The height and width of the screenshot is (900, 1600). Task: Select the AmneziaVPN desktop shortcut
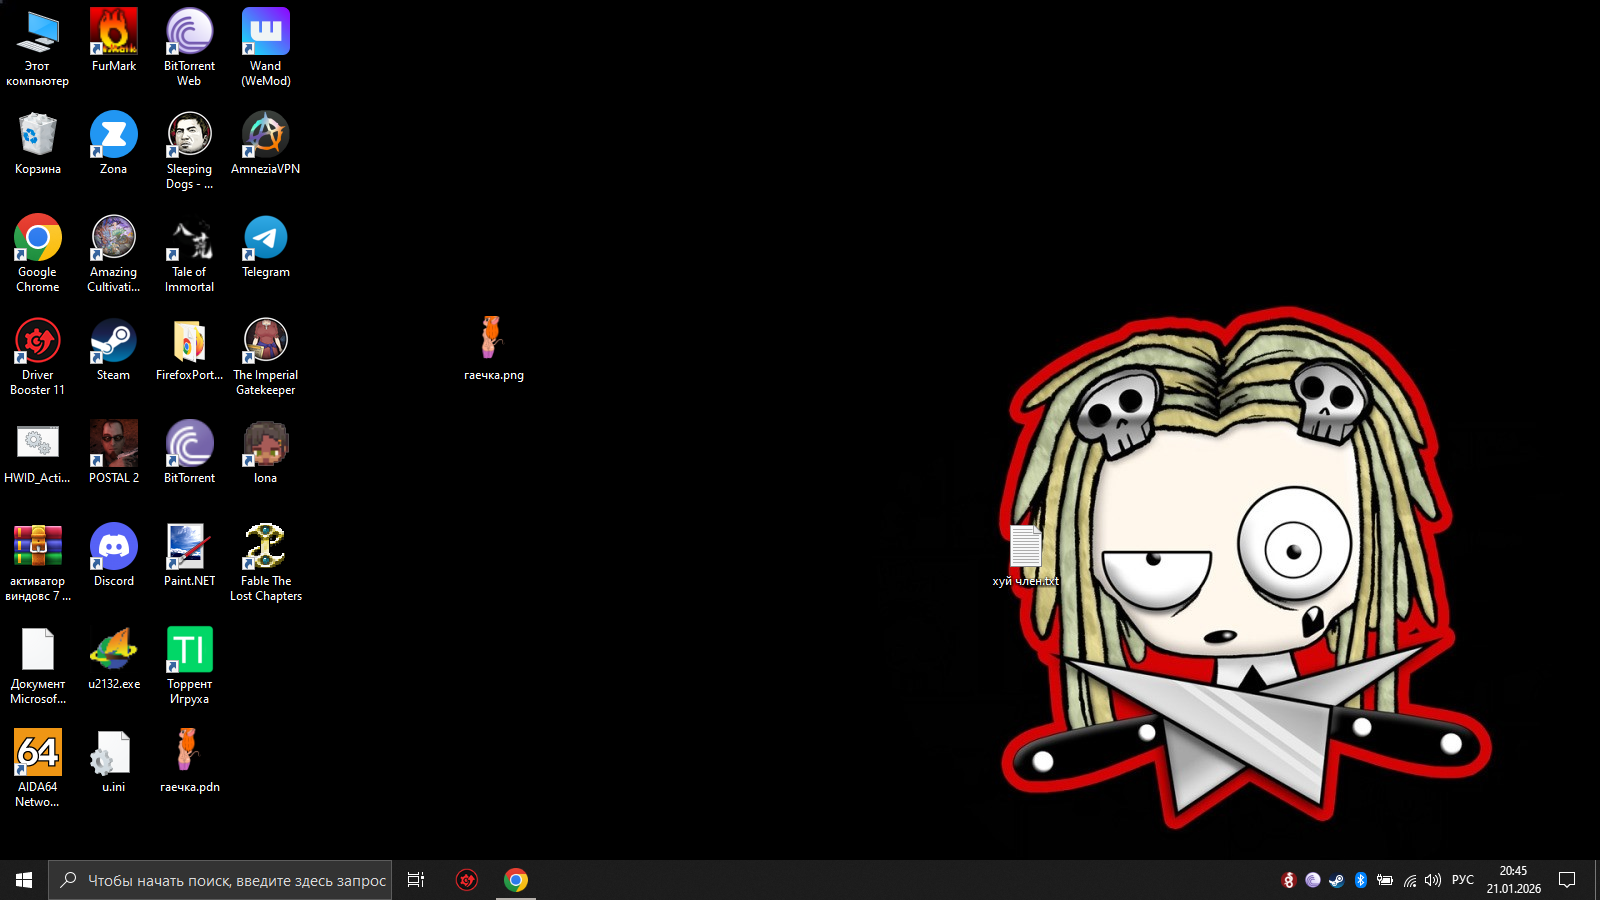coord(266,143)
